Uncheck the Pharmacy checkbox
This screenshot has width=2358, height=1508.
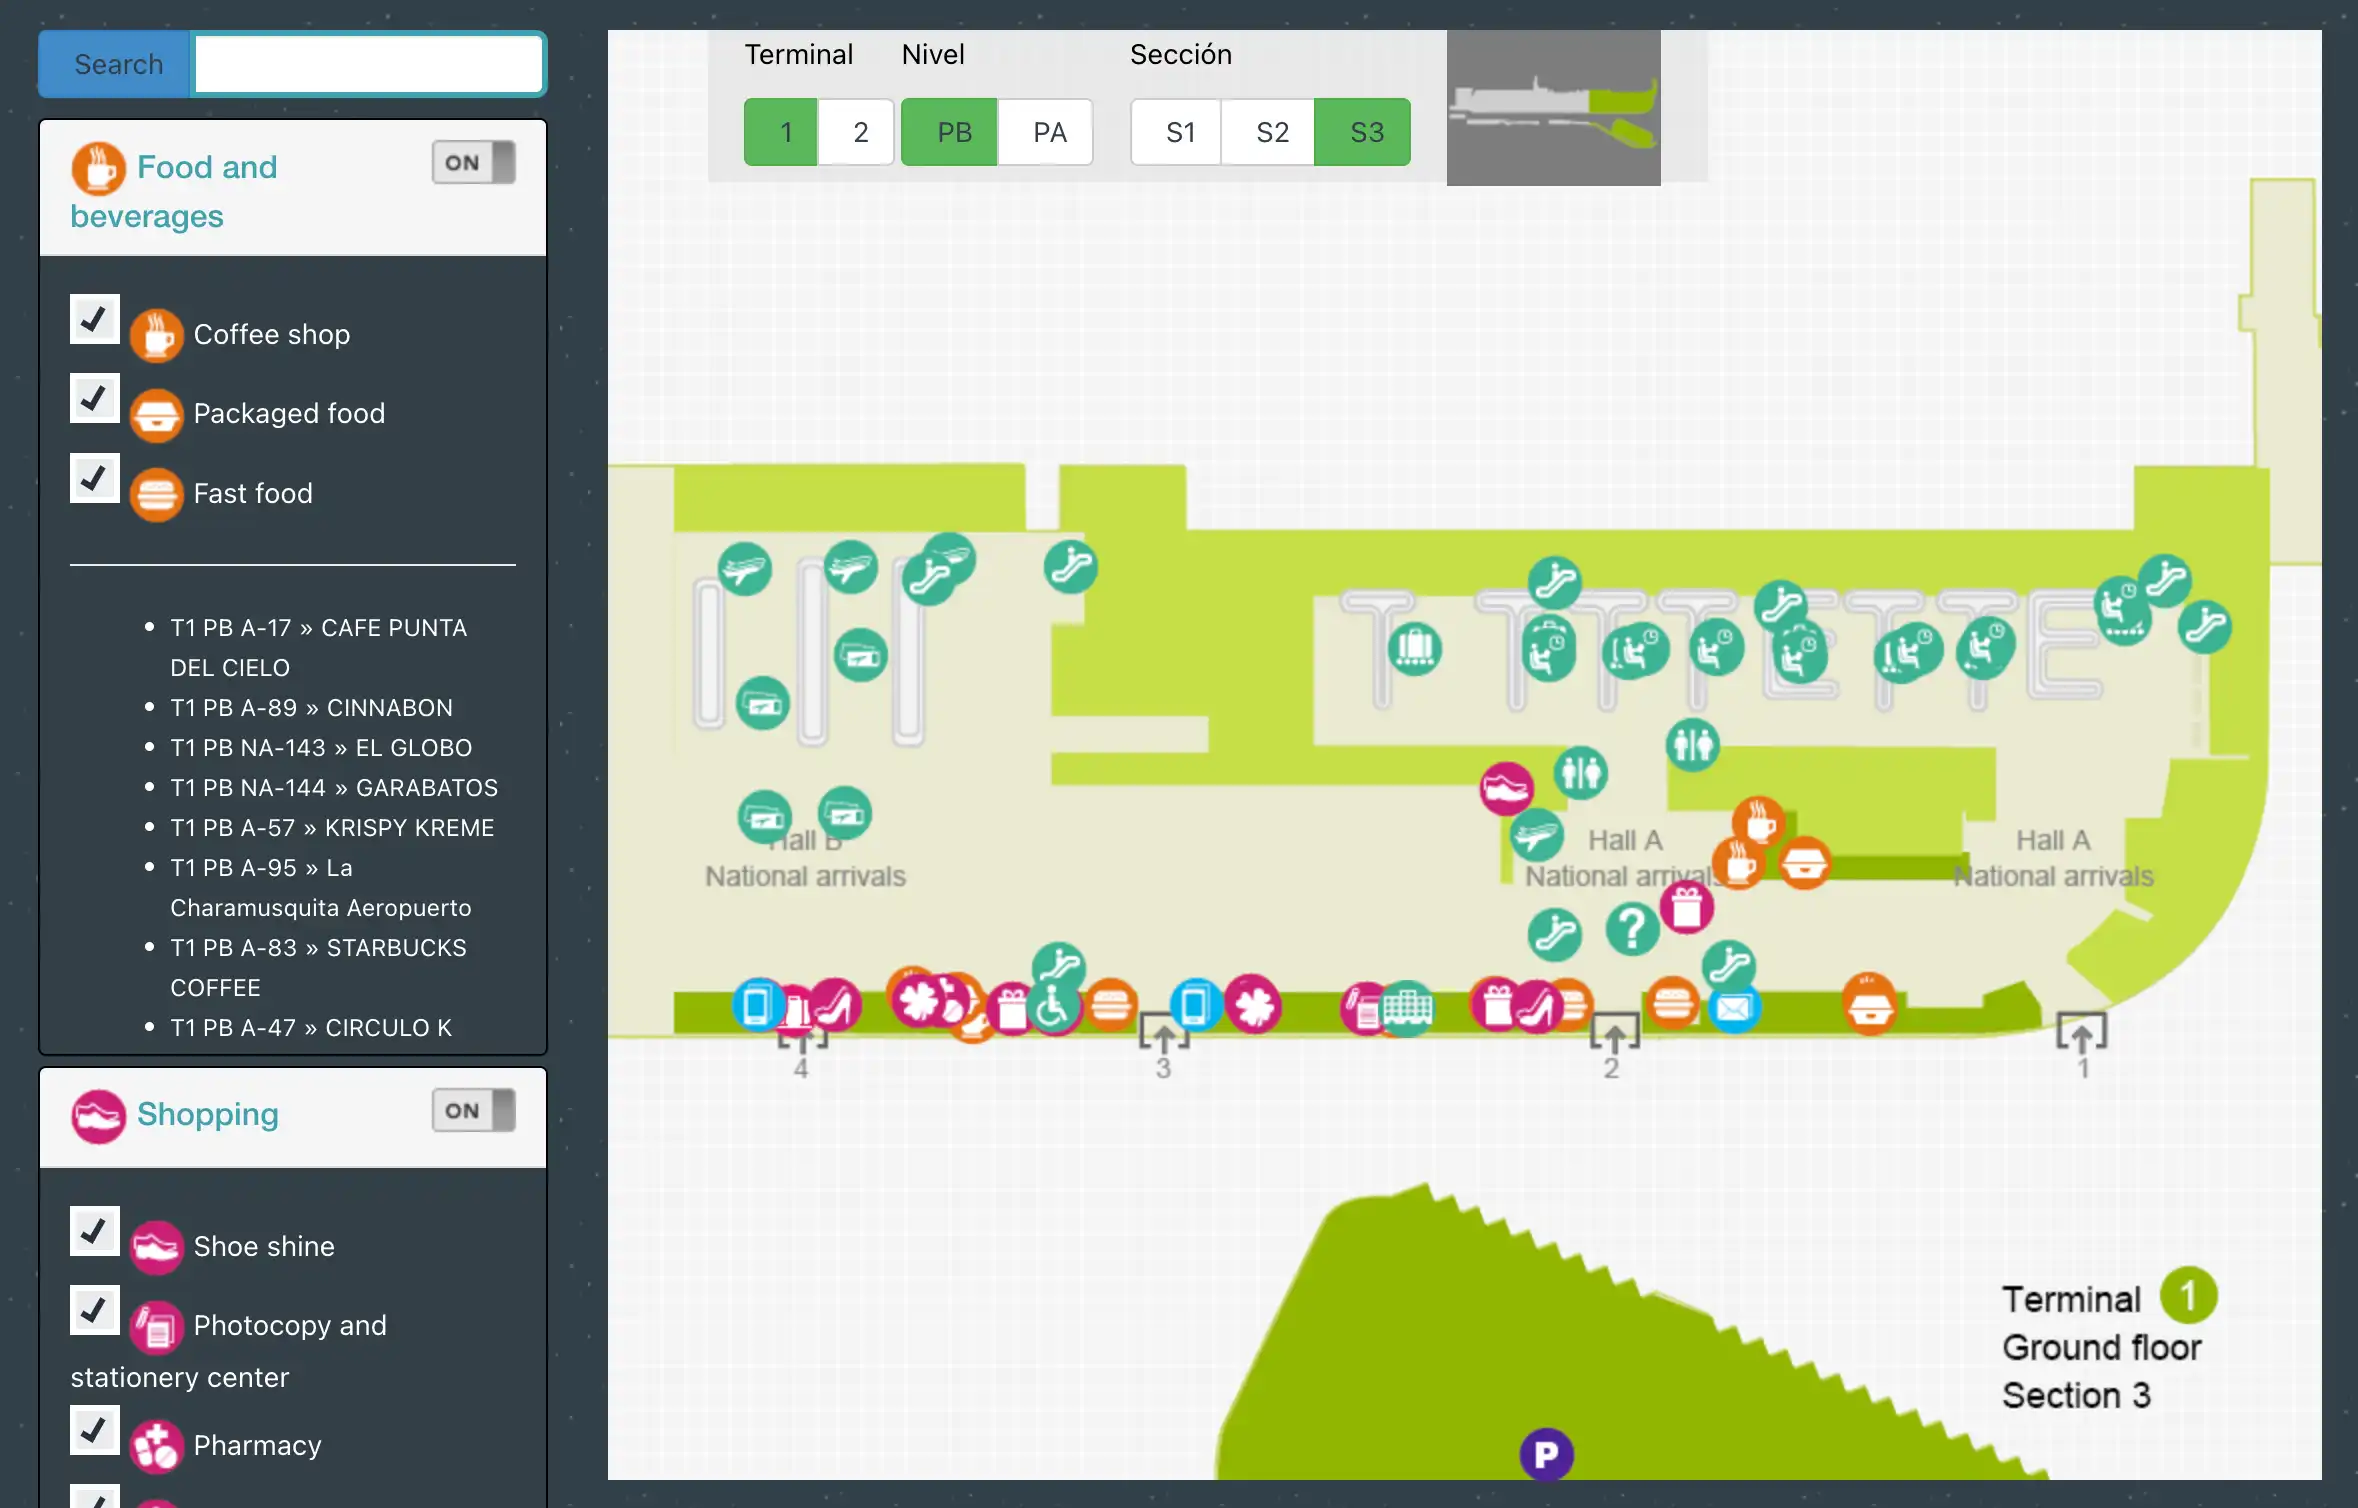pos(94,1431)
